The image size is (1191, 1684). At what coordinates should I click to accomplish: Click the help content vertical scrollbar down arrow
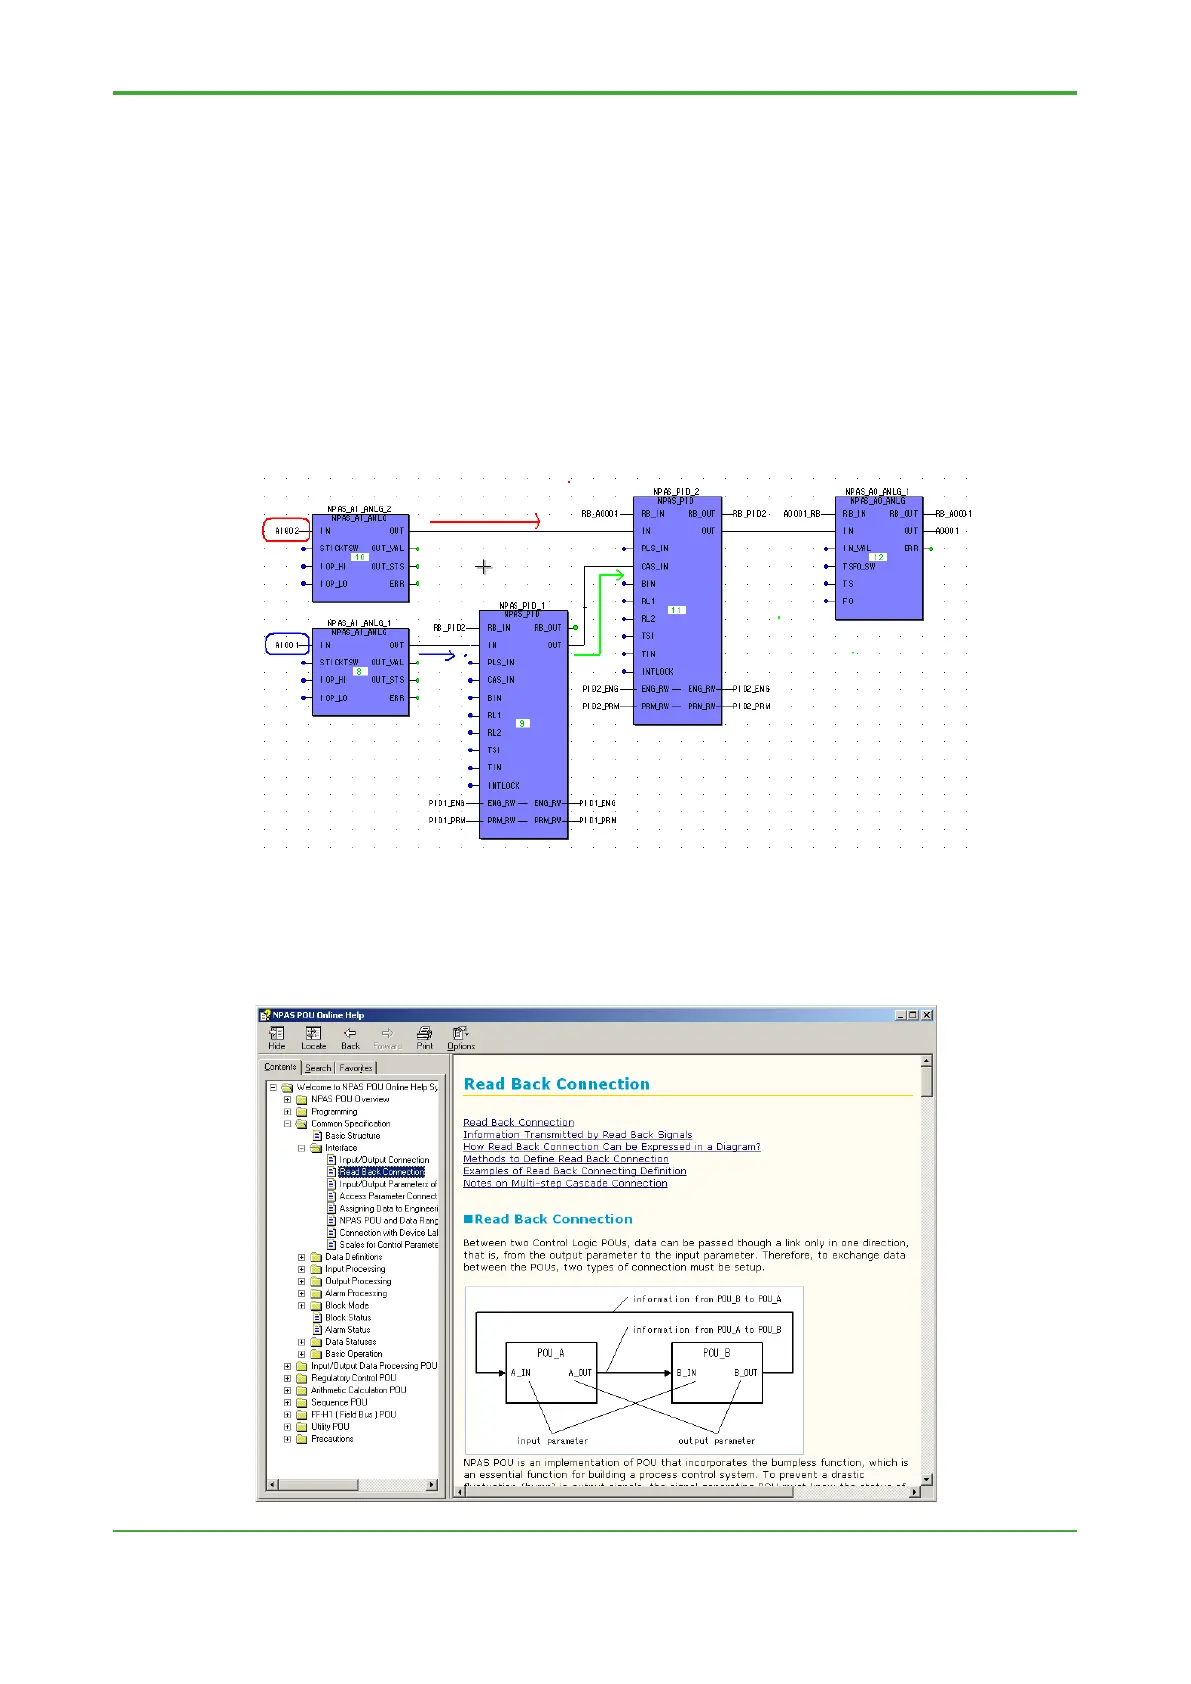[x=926, y=1478]
